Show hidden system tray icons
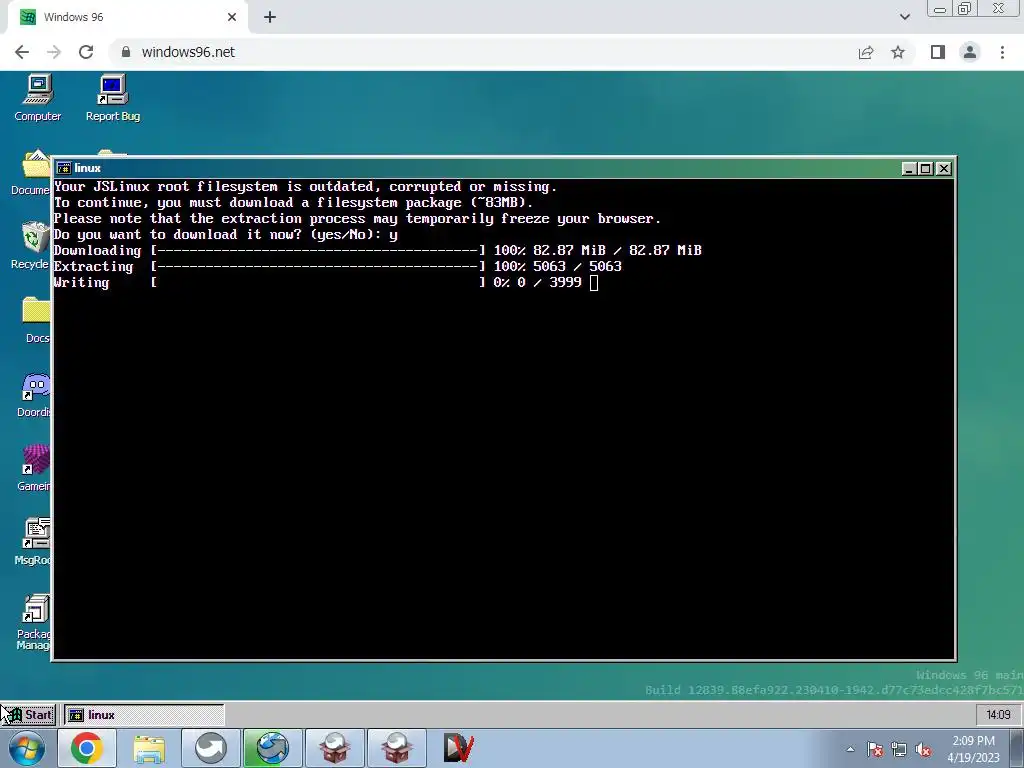1024x768 pixels. [850, 749]
